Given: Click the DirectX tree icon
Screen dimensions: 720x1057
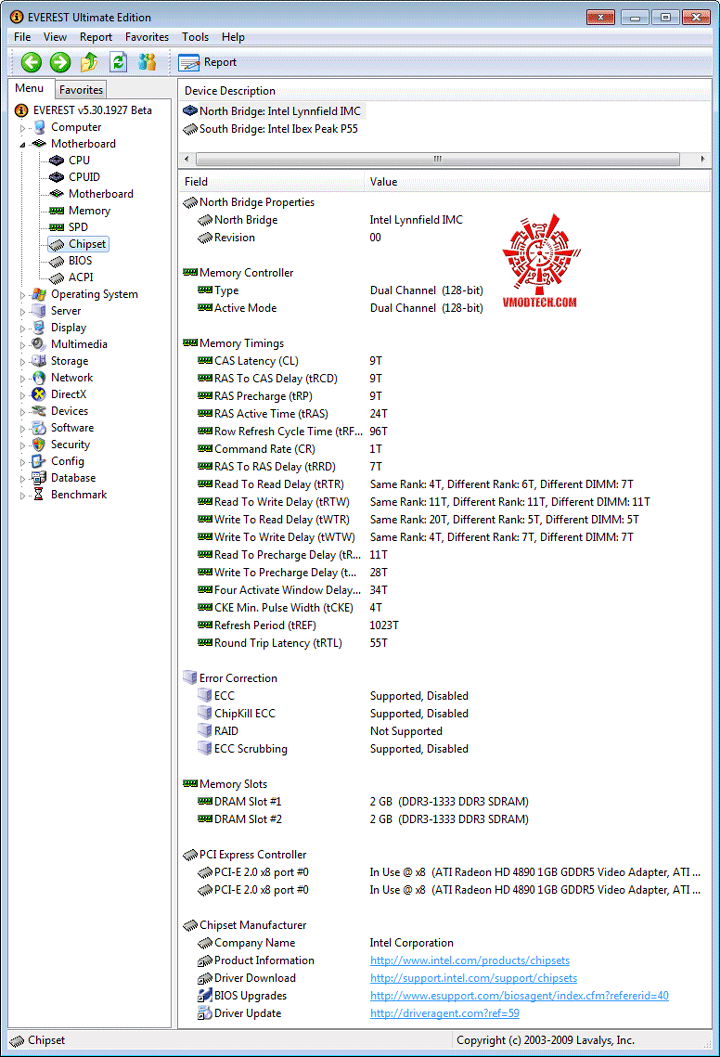Looking at the screenshot, I should [39, 394].
